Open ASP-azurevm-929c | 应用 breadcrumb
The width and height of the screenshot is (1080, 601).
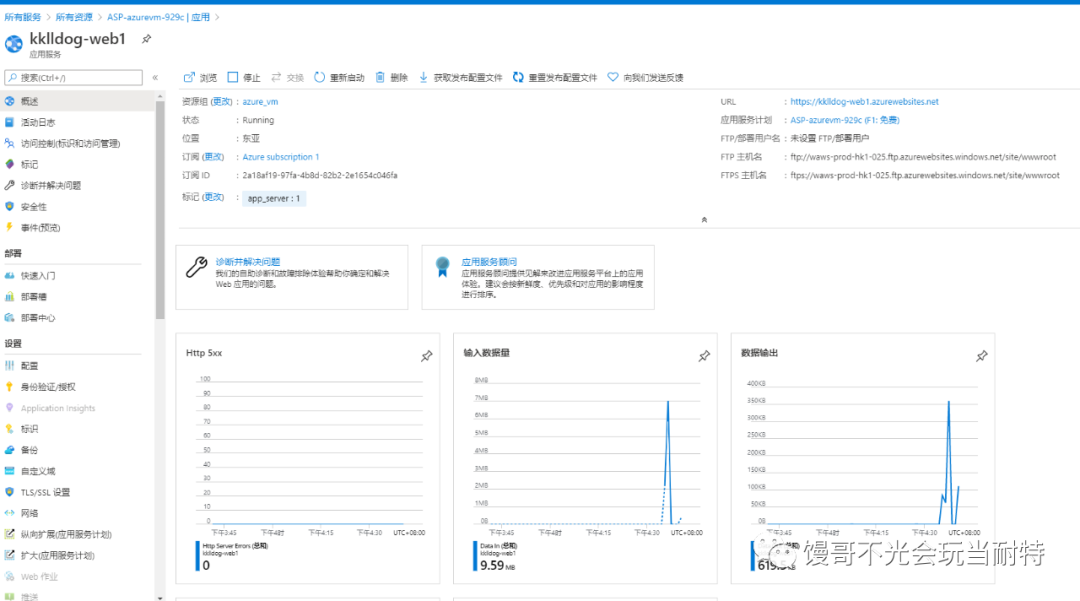[158, 17]
